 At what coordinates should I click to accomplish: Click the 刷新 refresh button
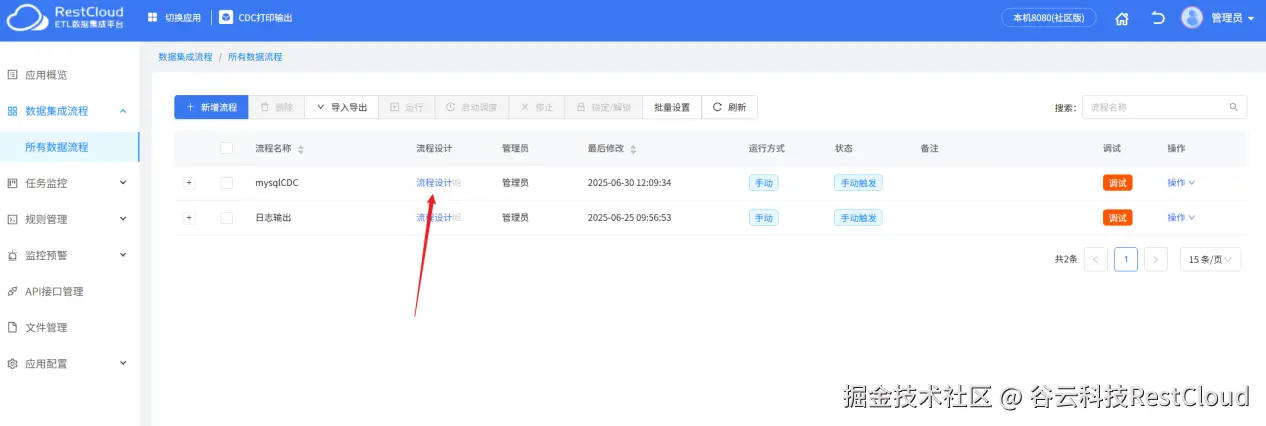[730, 107]
